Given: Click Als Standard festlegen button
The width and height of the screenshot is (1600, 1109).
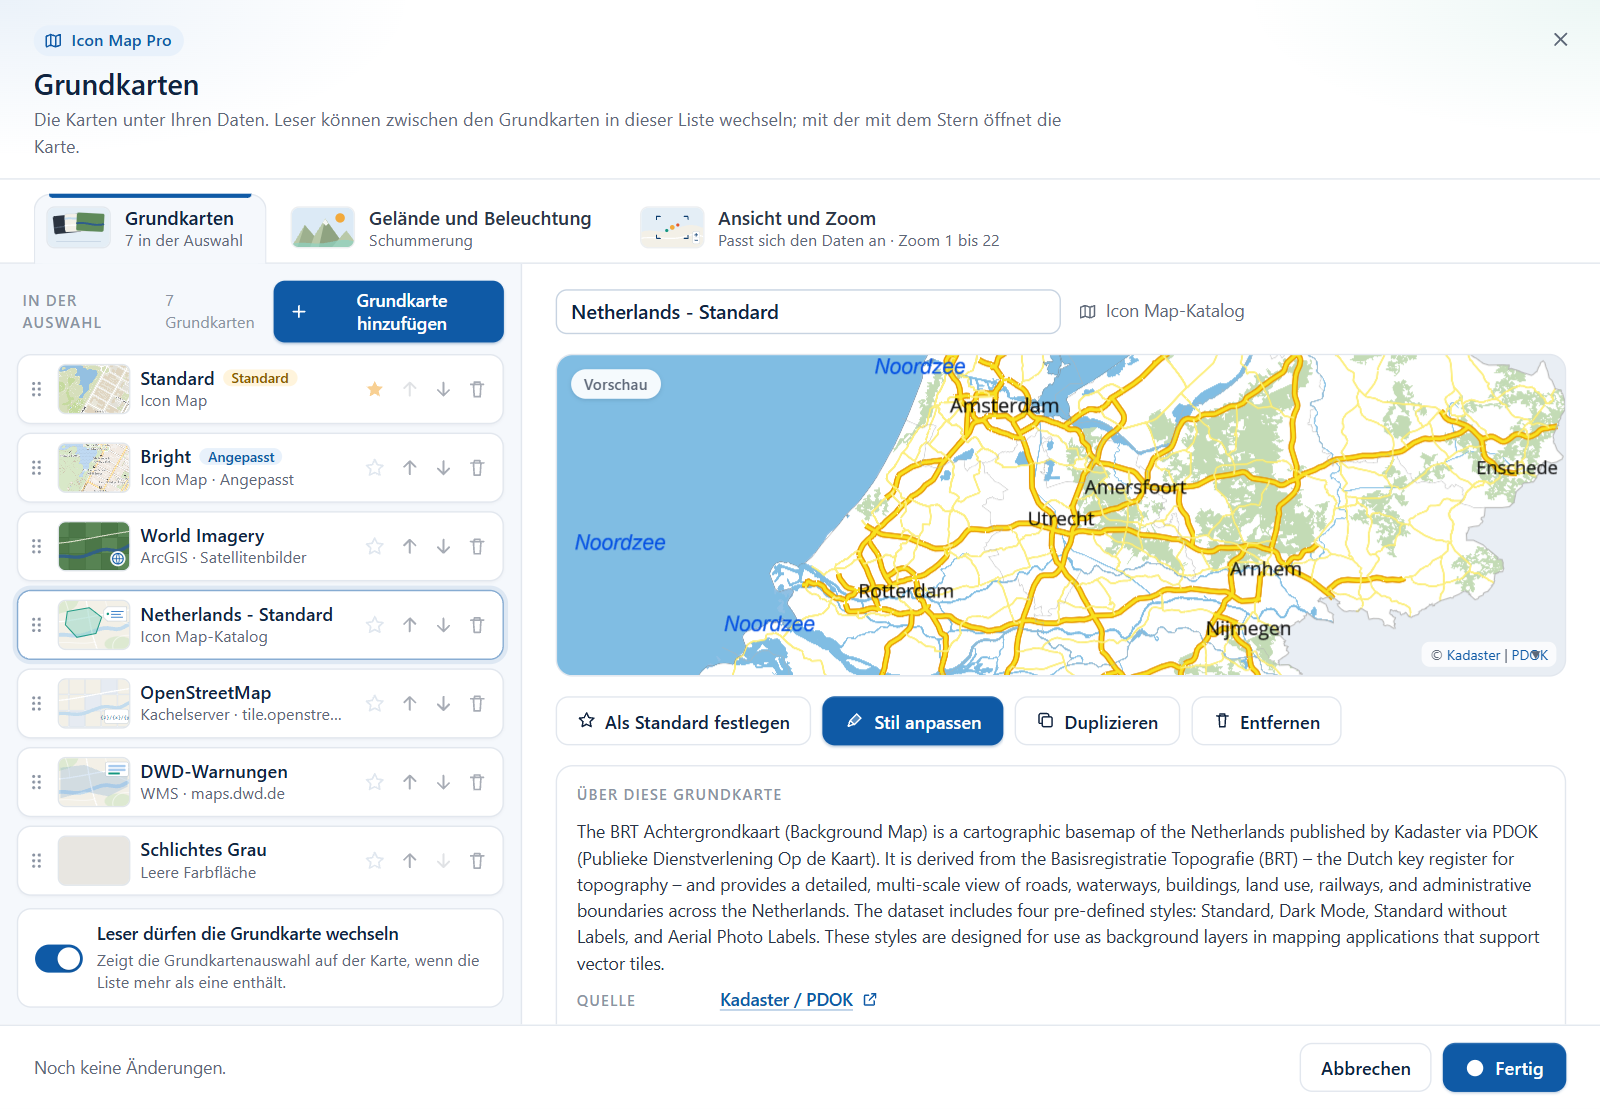Looking at the screenshot, I should pos(684,722).
